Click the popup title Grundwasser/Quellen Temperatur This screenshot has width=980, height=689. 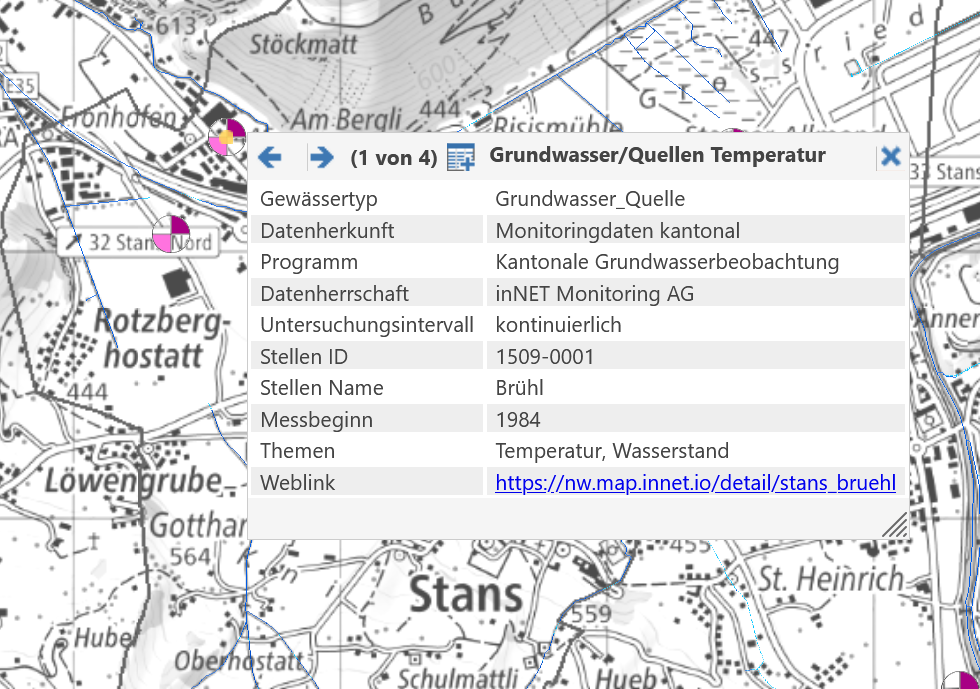(x=657, y=156)
